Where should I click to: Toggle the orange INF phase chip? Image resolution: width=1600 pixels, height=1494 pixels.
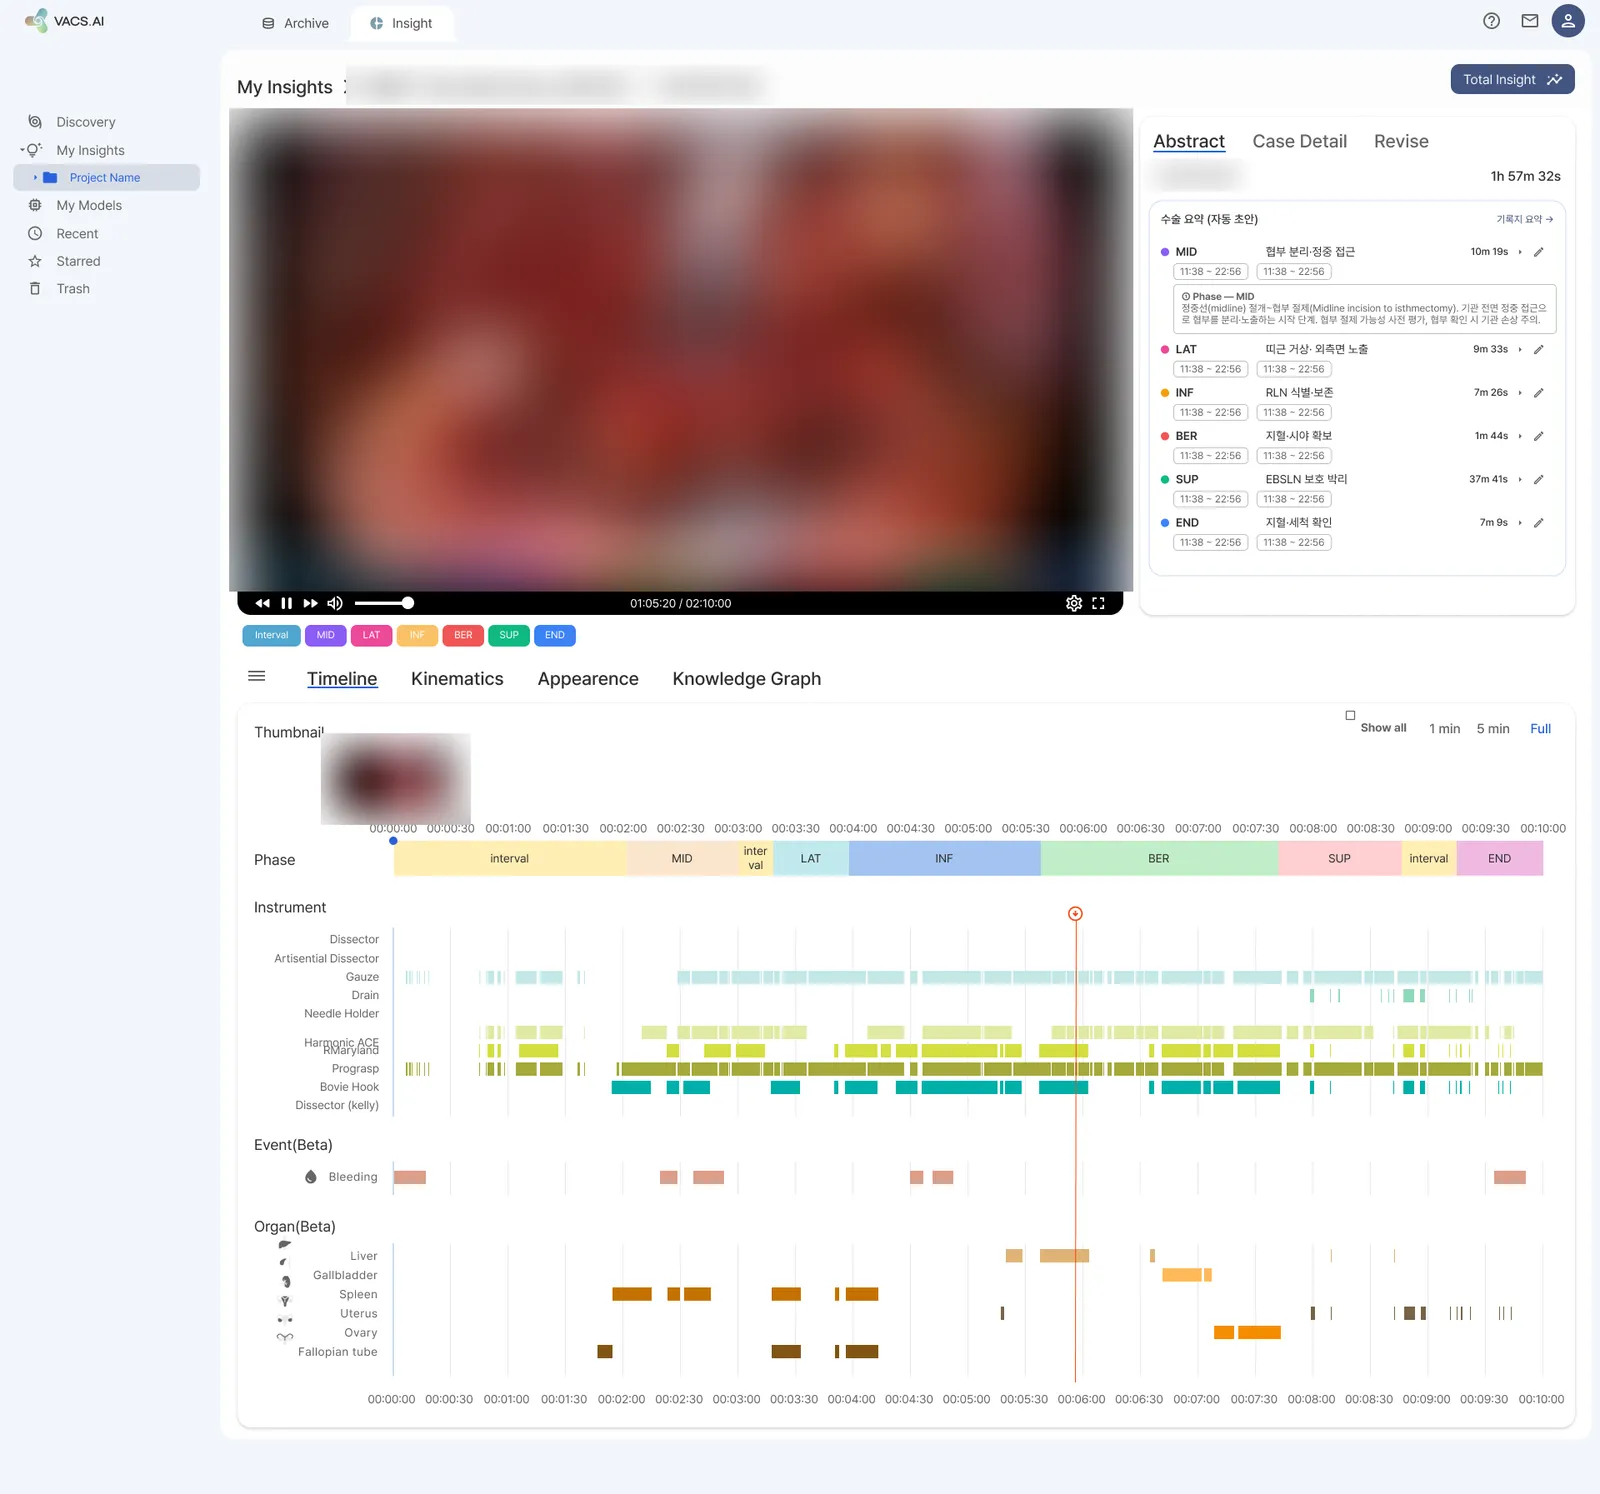pyautogui.click(x=417, y=635)
